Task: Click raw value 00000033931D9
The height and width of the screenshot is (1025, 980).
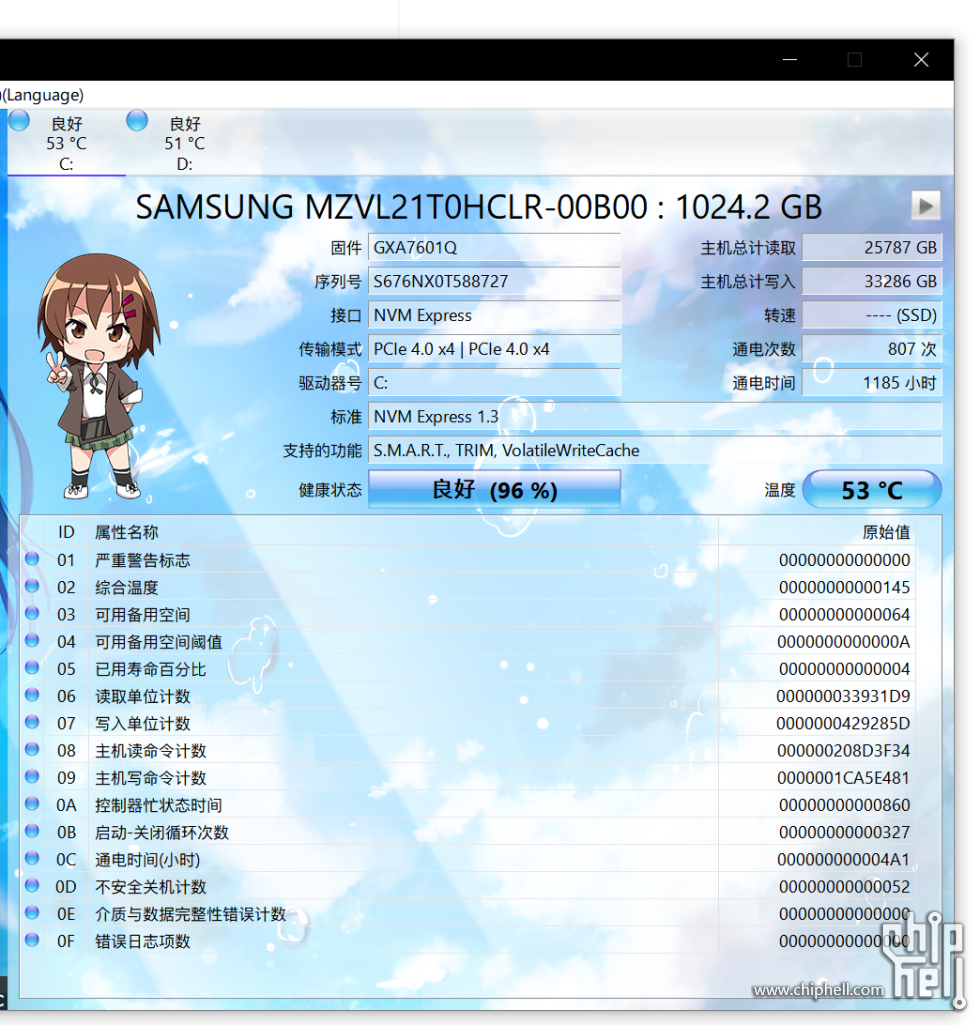Action: pos(843,696)
